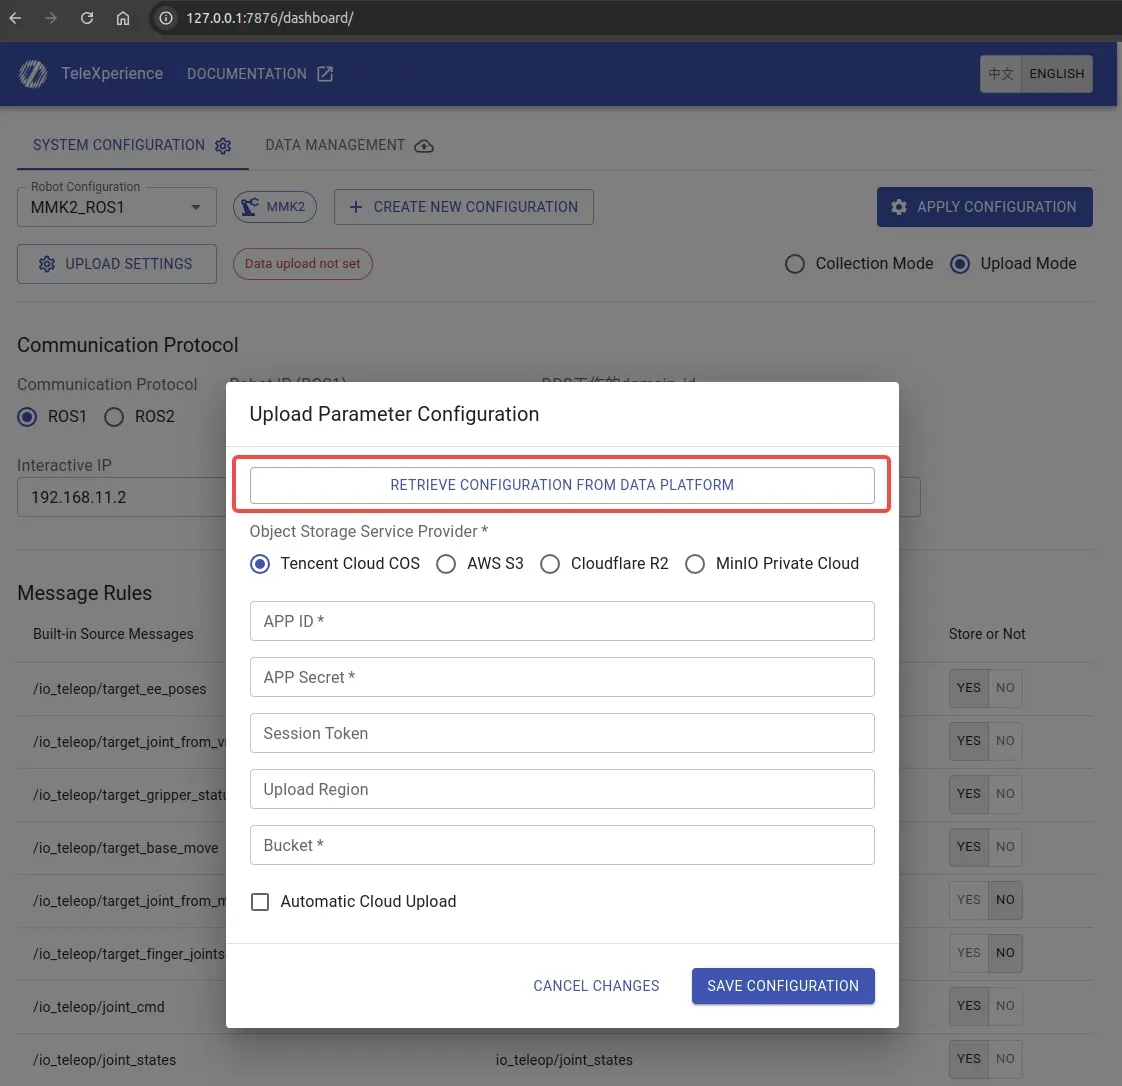Click Retrieve Configuration From Data Platform
Screen dimensions: 1122x1086
[x=562, y=485]
